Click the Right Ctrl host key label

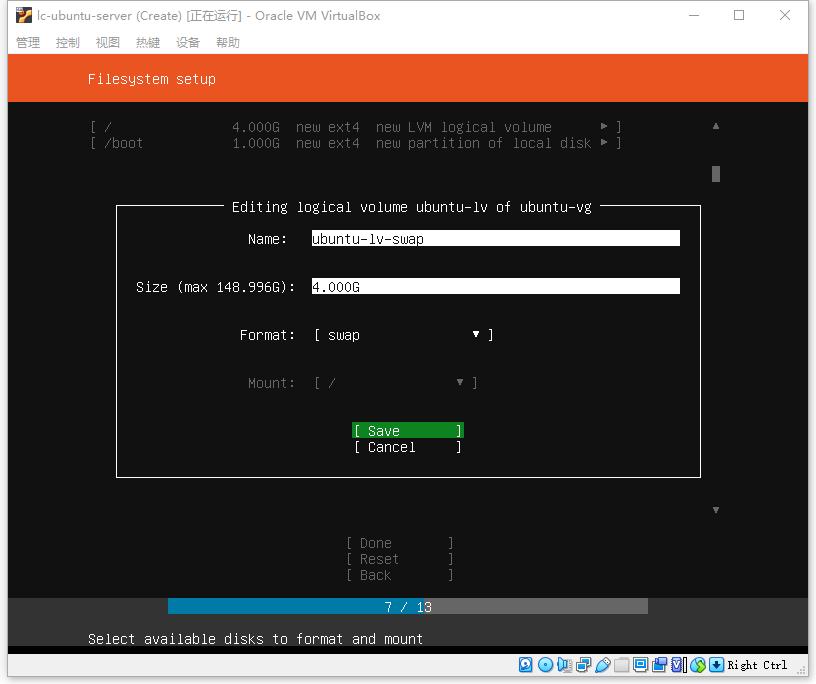click(x=757, y=665)
